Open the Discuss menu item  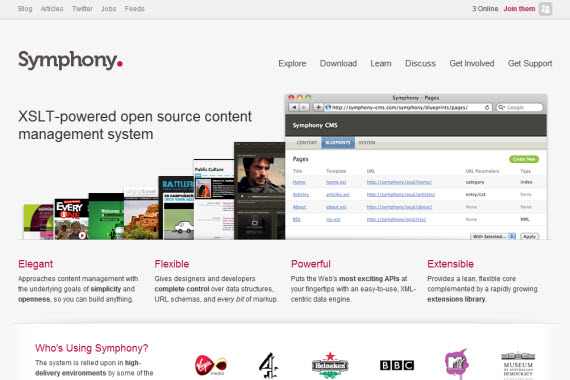click(420, 64)
